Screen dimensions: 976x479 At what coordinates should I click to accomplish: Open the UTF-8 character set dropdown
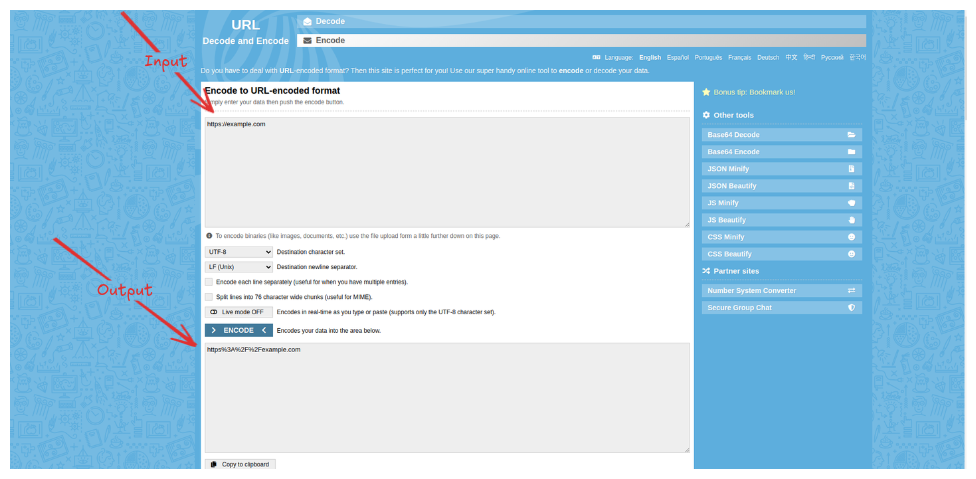(238, 252)
